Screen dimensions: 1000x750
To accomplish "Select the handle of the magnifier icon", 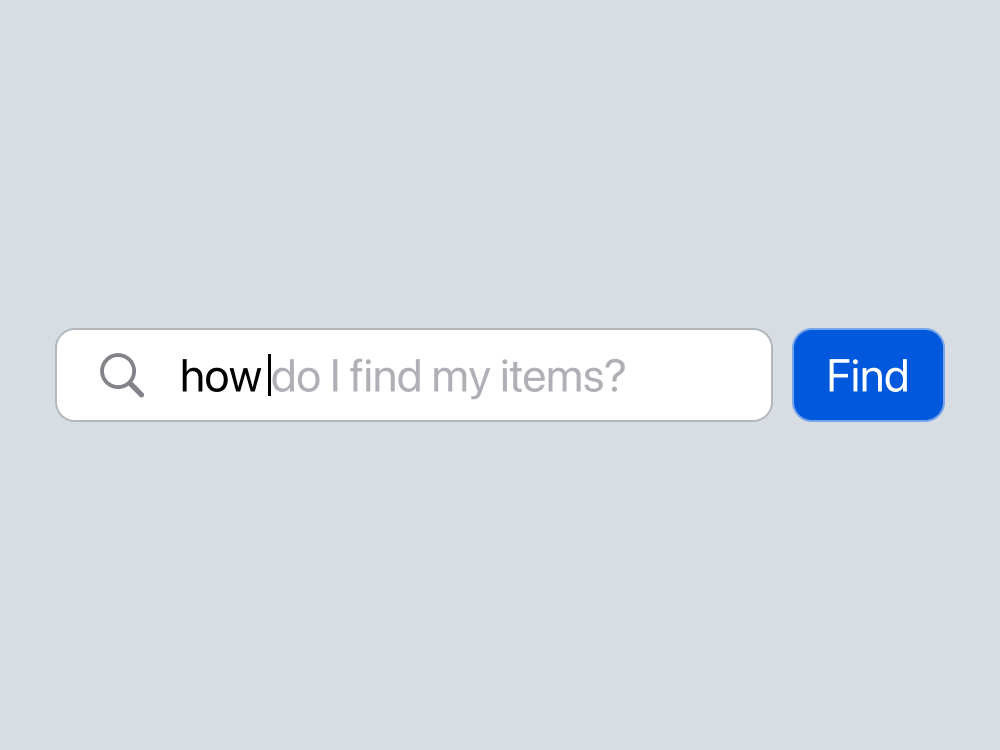I will 135,388.
